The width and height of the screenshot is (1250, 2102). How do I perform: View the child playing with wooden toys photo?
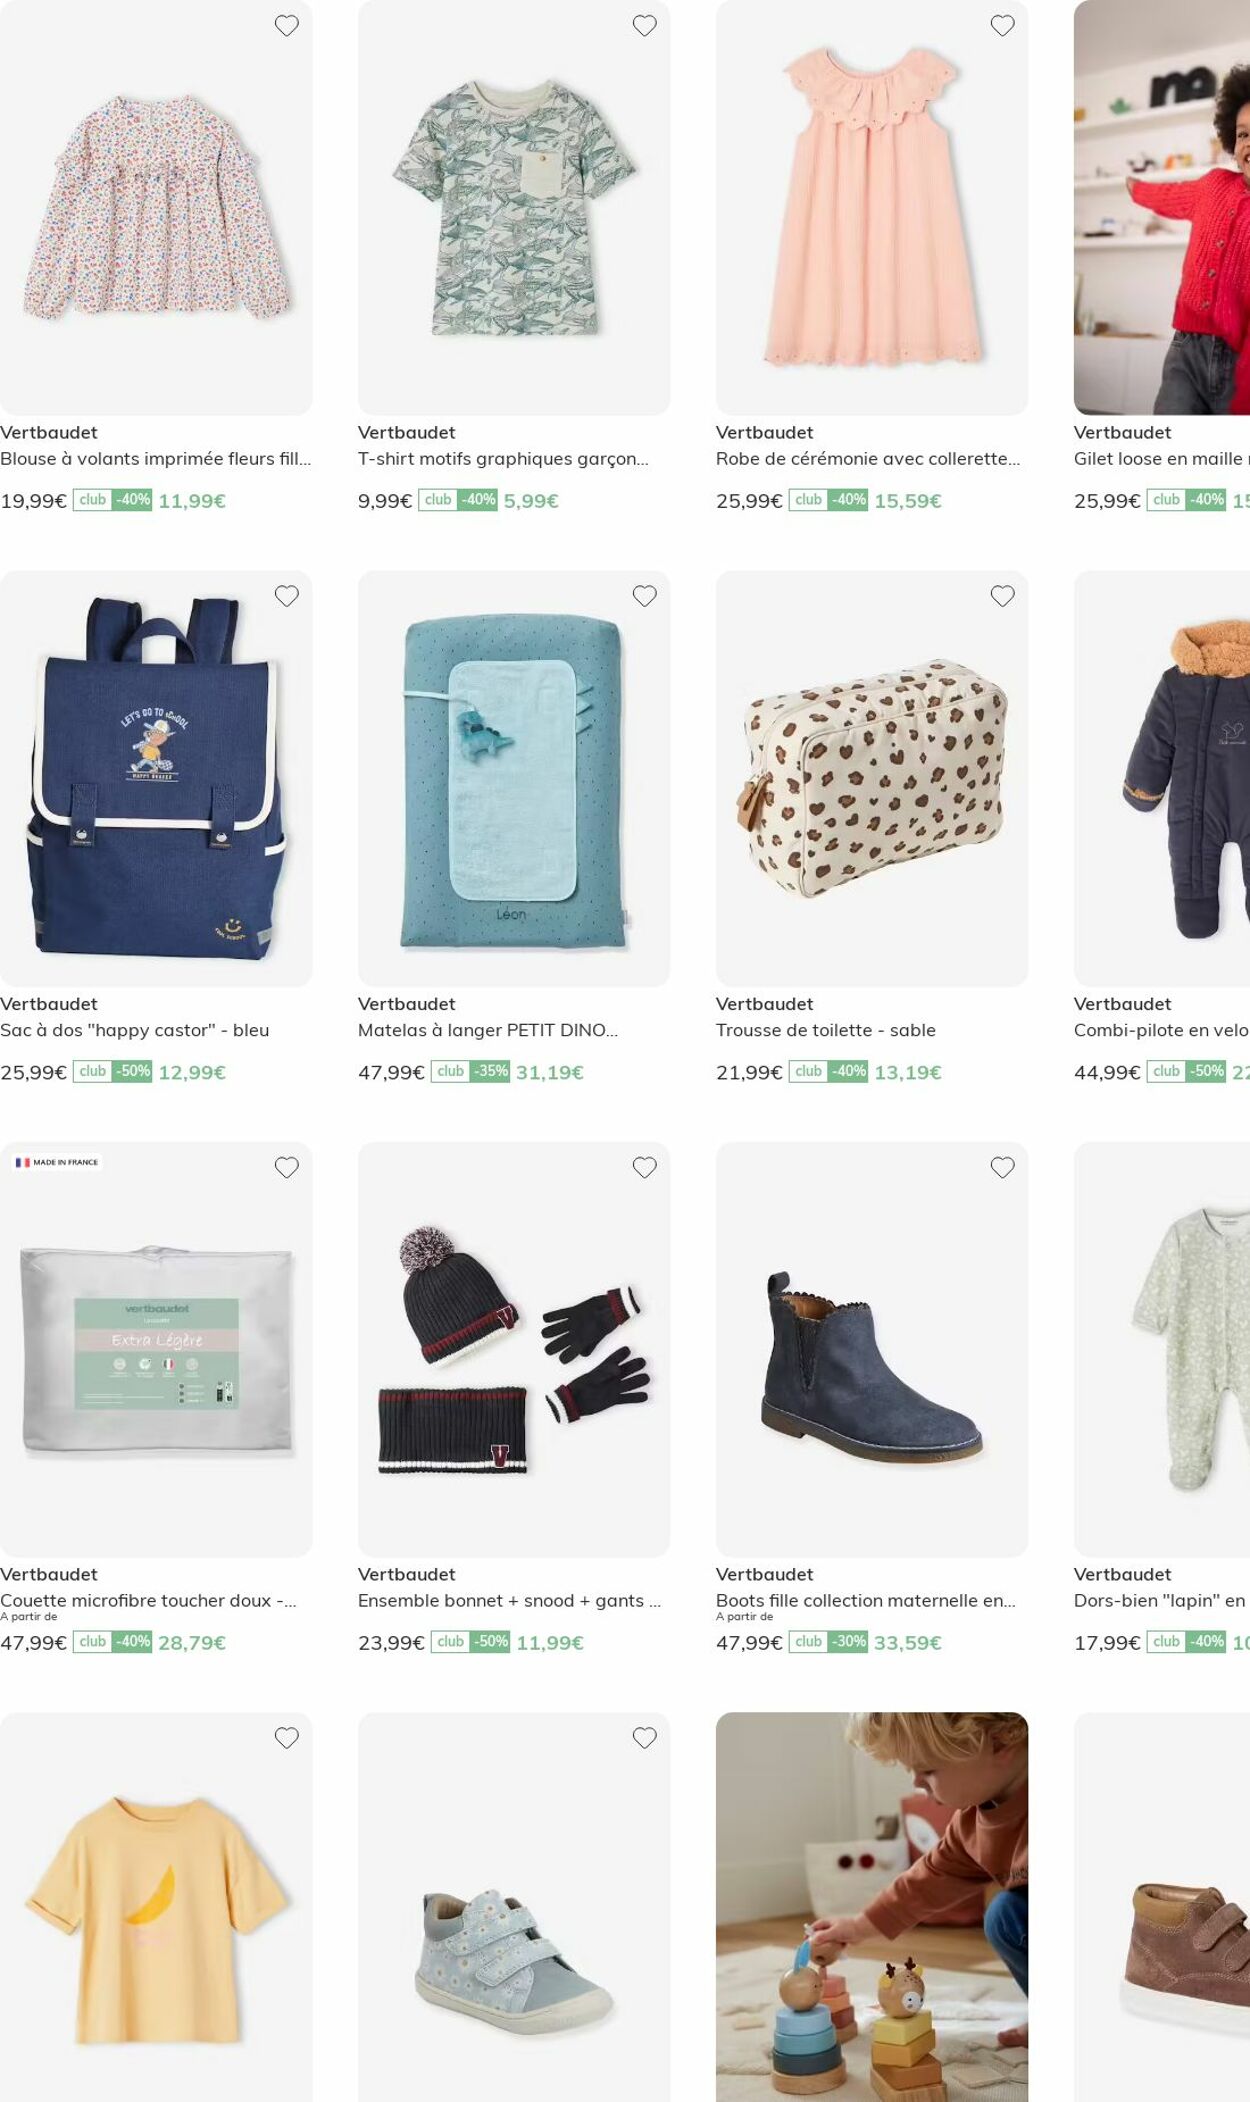[872, 1907]
